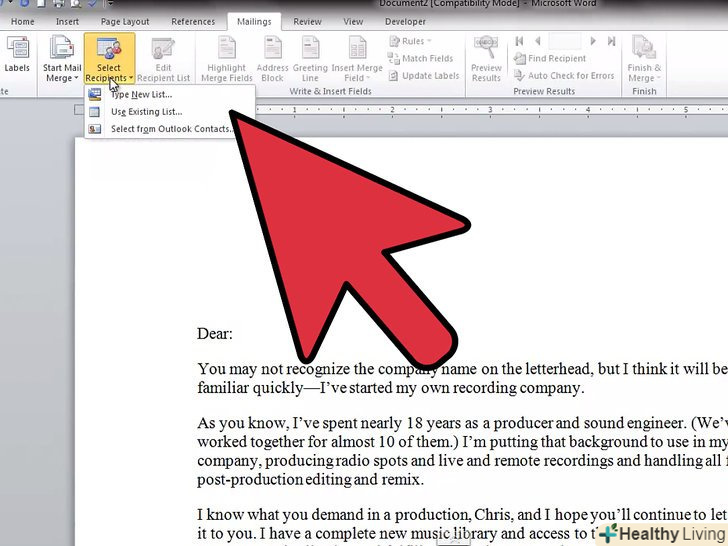Insert an Address Block
This screenshot has width=728, height=546.
[273, 58]
